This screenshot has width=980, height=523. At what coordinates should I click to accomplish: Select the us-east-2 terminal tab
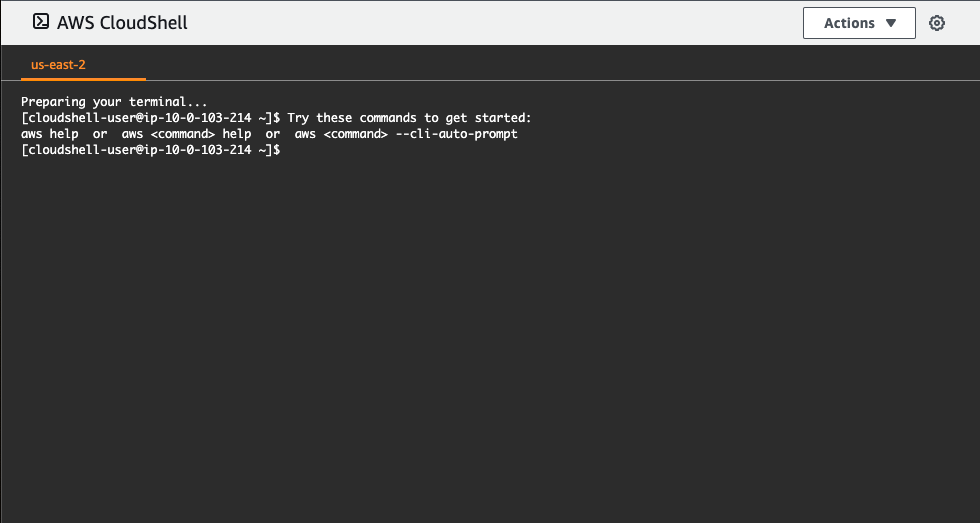pos(58,64)
